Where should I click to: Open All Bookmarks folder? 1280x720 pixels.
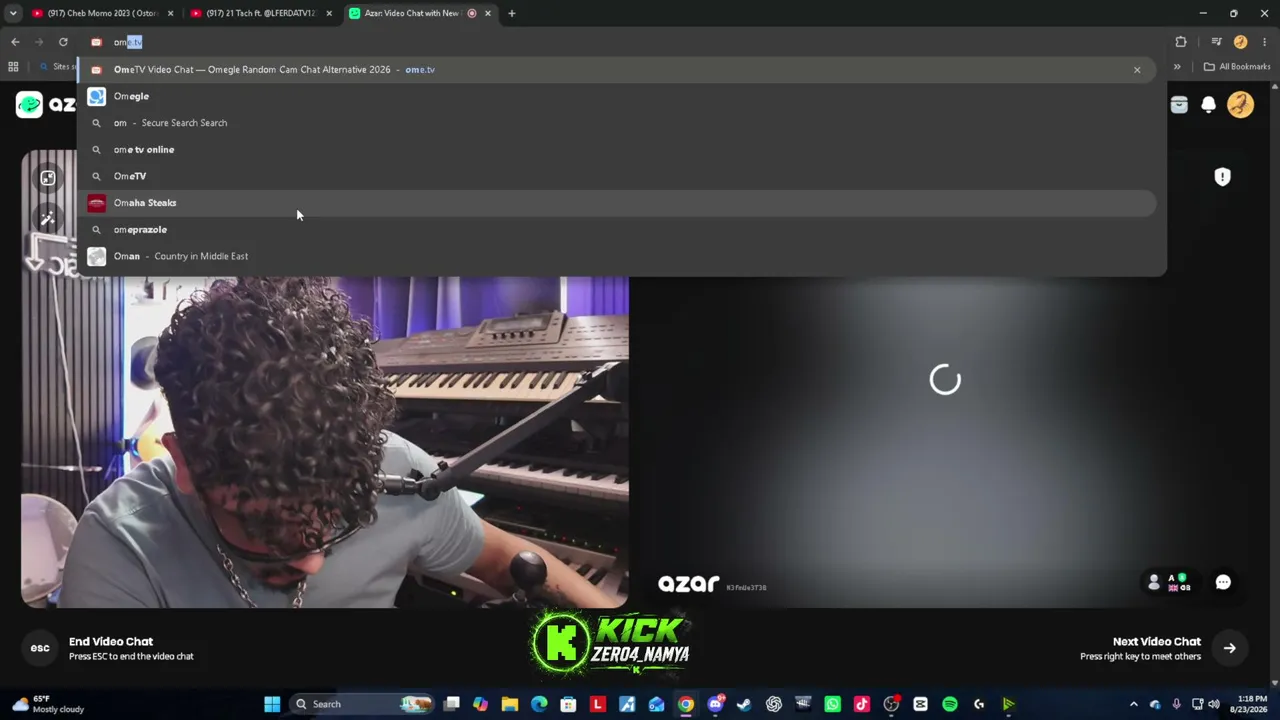tap(1237, 67)
